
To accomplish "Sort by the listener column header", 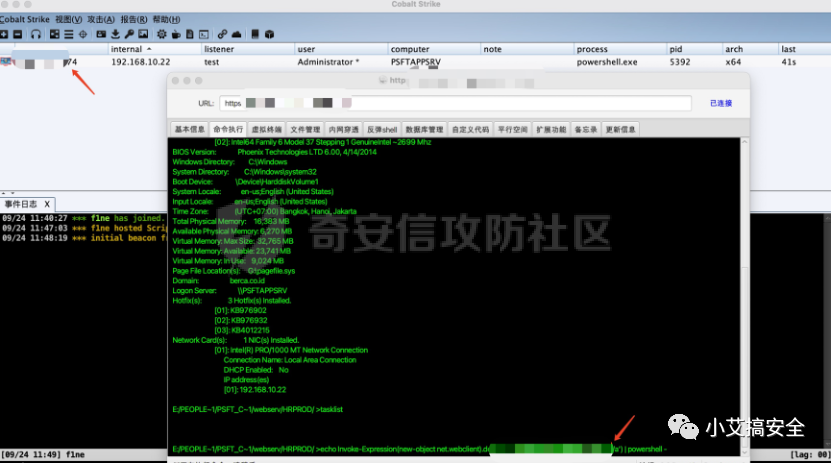I will click(x=248, y=49).
